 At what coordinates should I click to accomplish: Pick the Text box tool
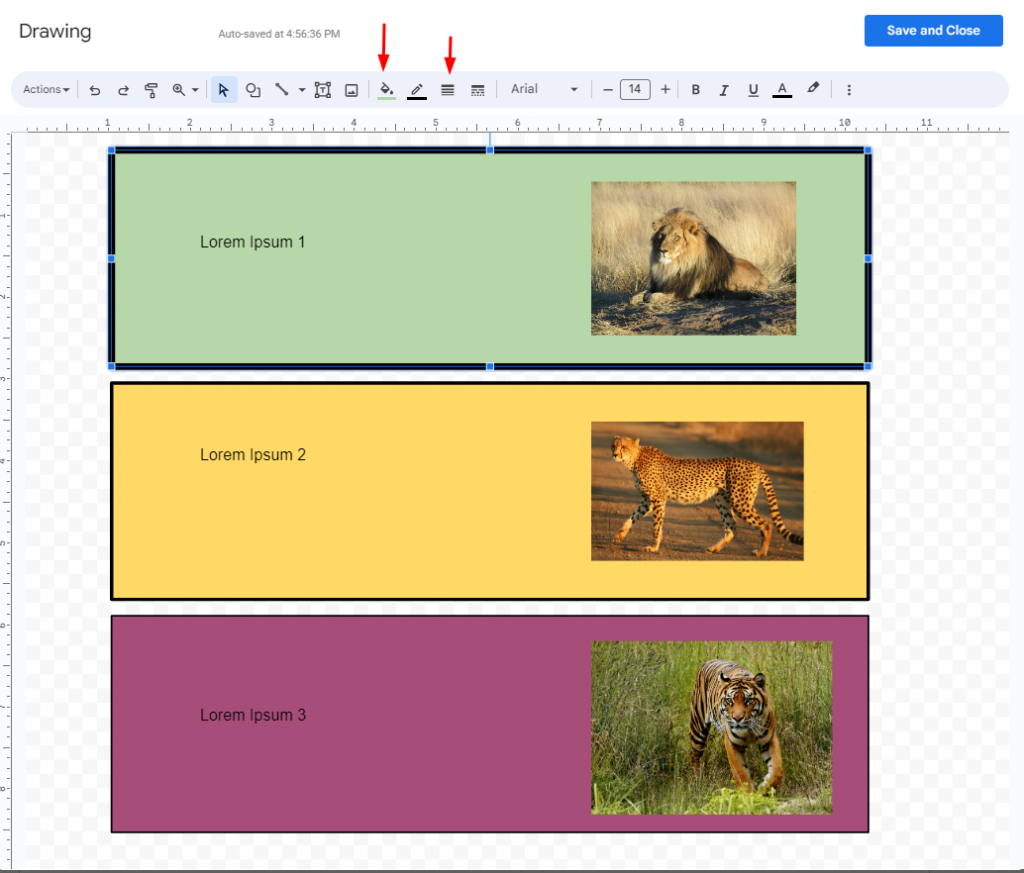[x=323, y=90]
